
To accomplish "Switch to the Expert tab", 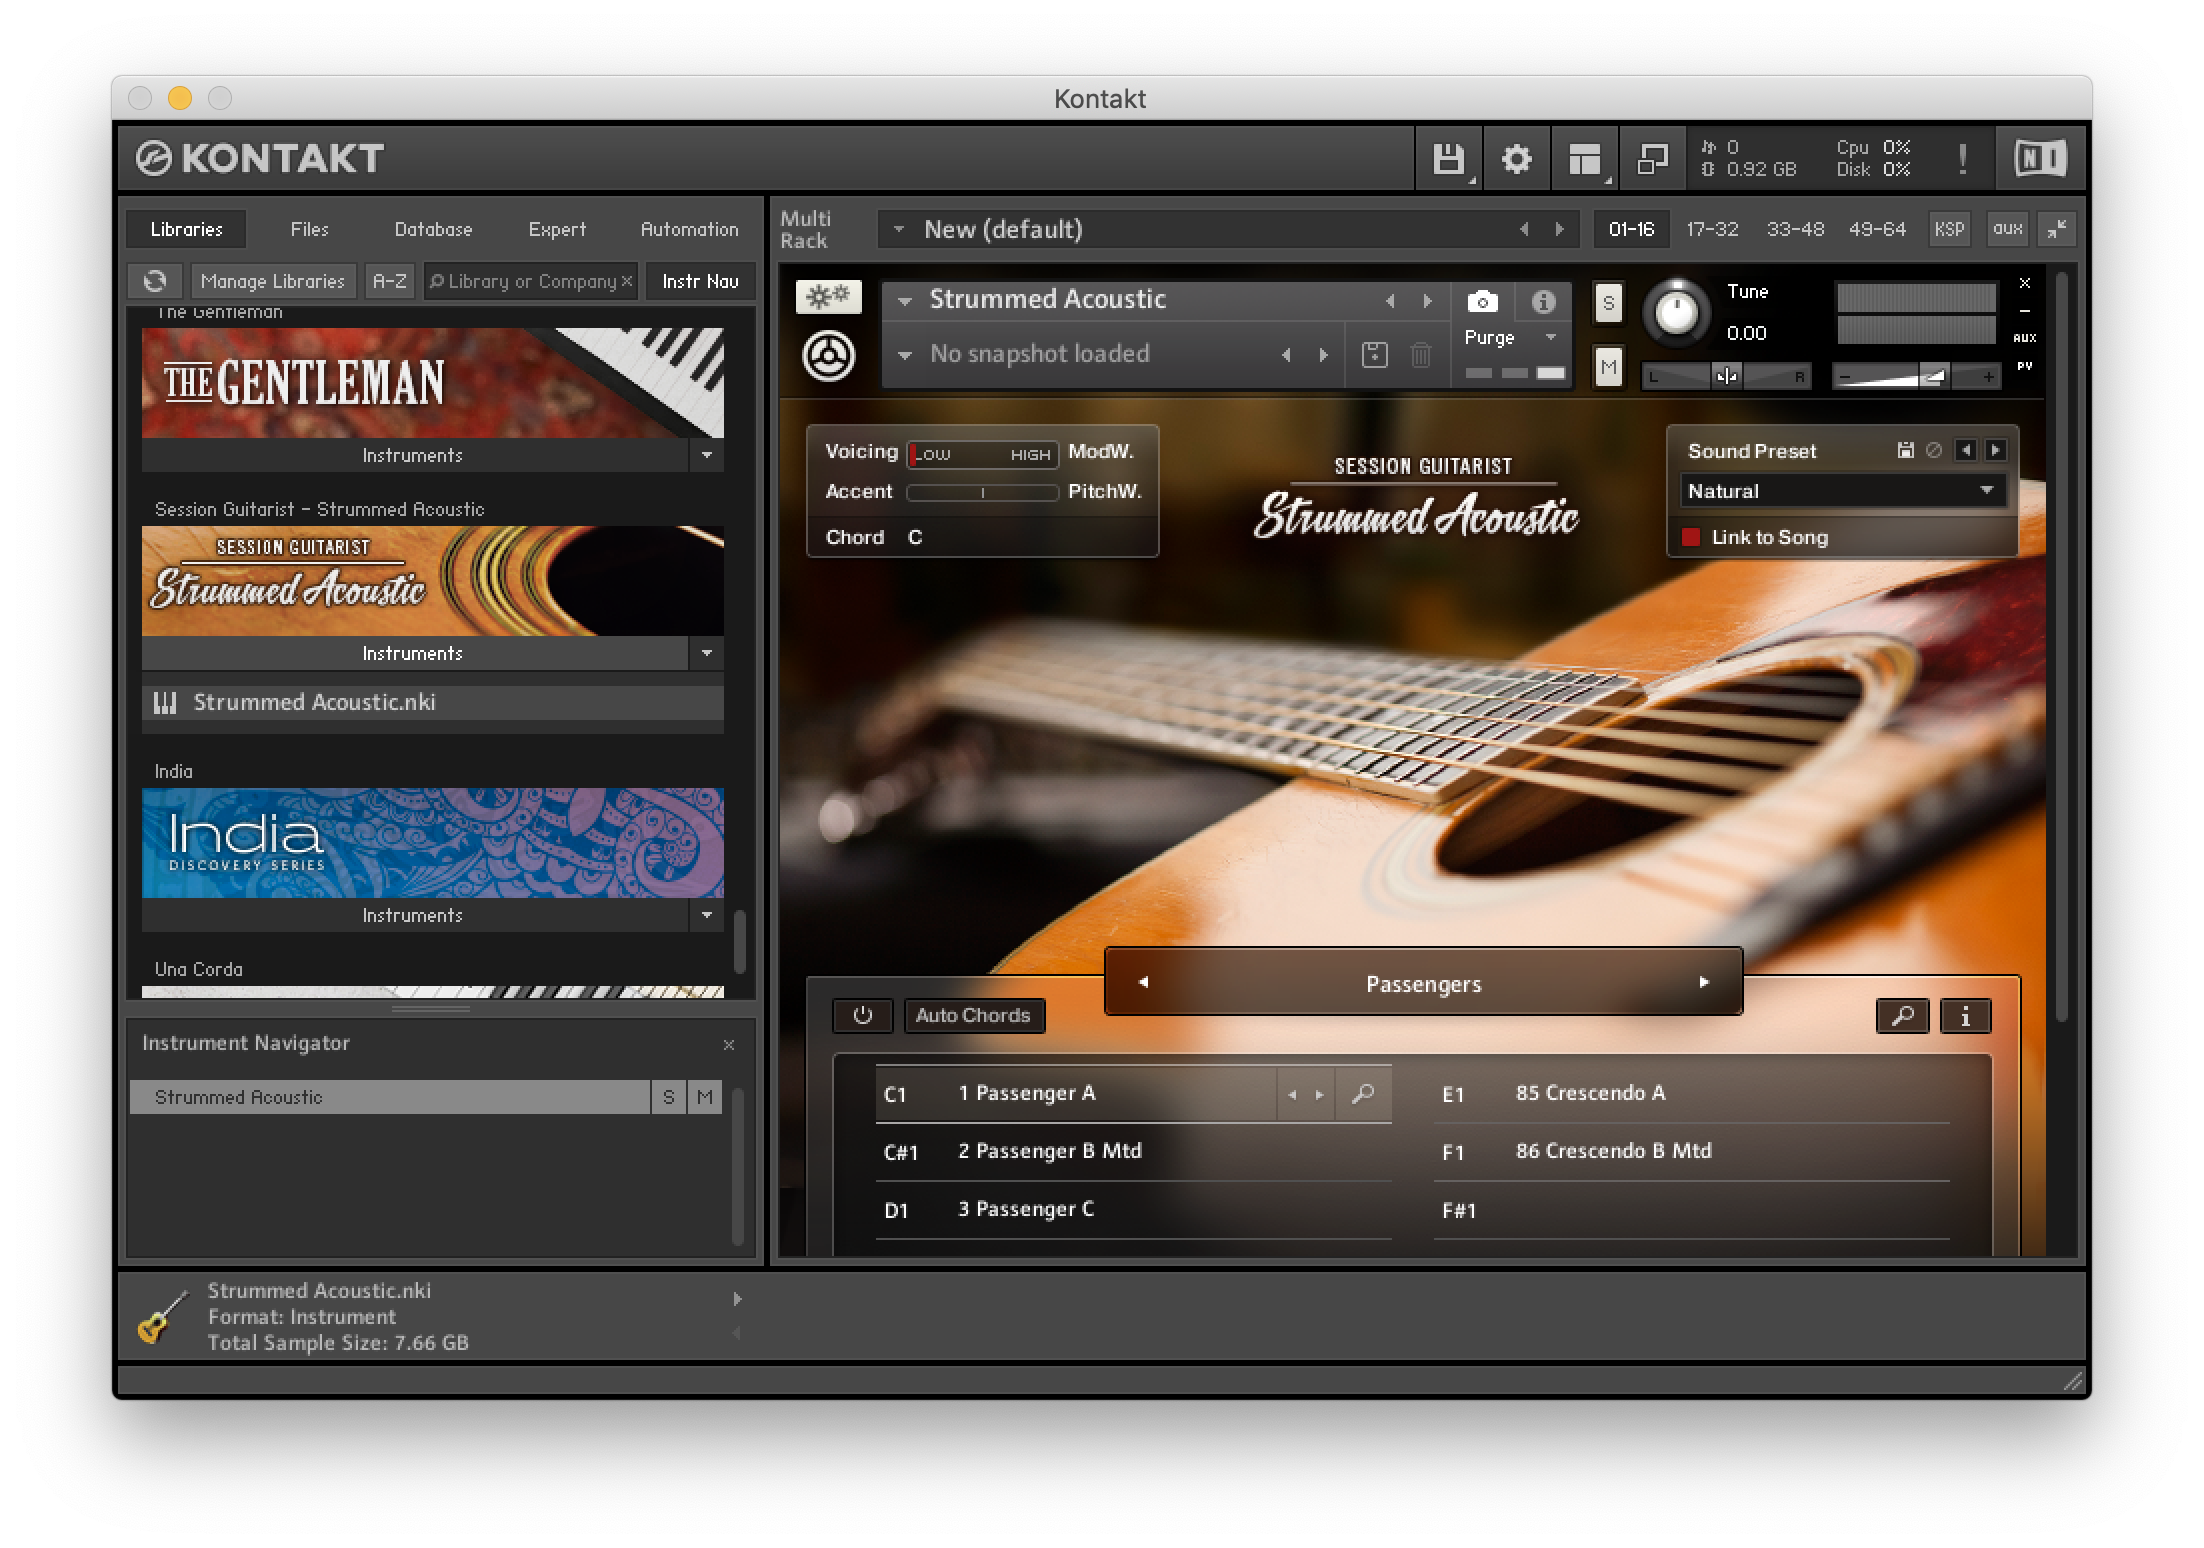I will (x=557, y=229).
